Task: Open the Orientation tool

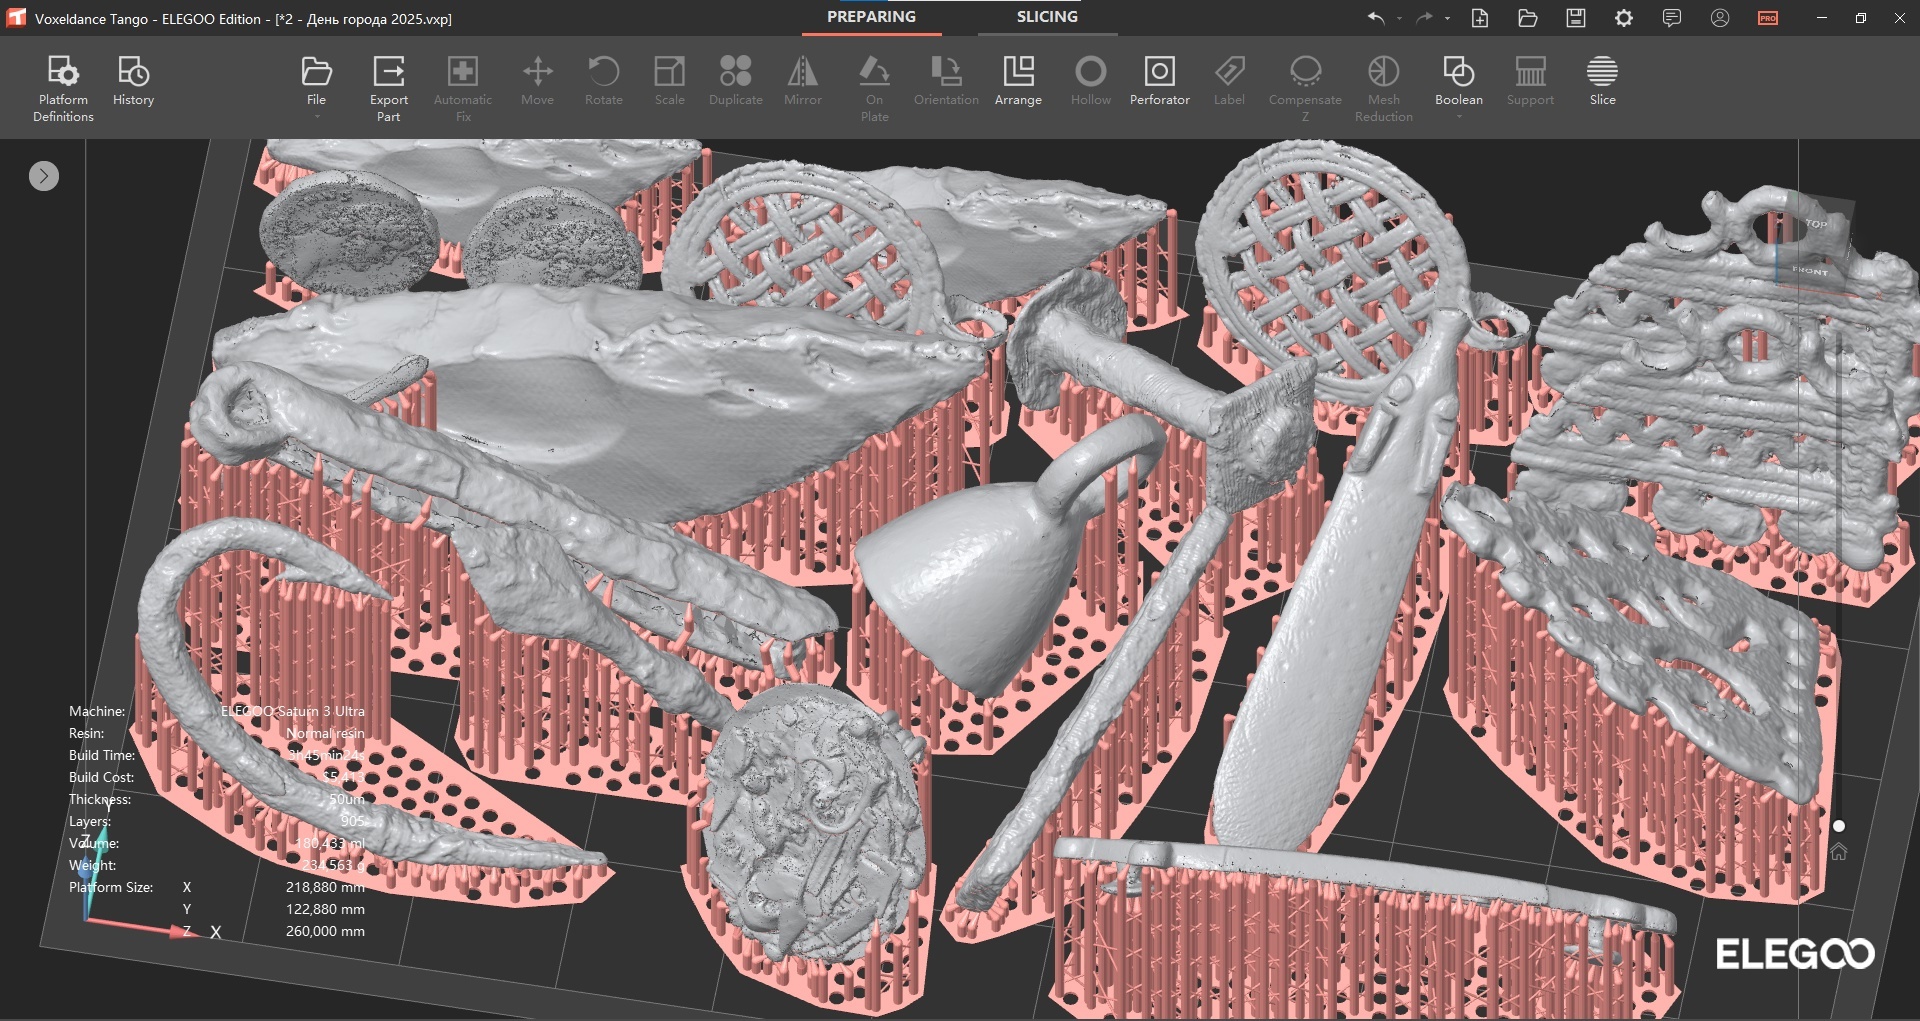Action: click(x=946, y=80)
